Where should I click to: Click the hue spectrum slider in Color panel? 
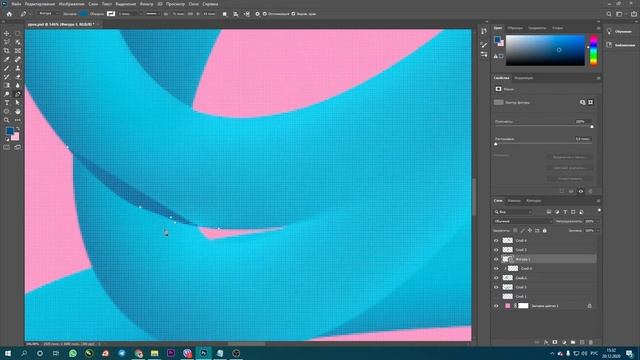(594, 51)
